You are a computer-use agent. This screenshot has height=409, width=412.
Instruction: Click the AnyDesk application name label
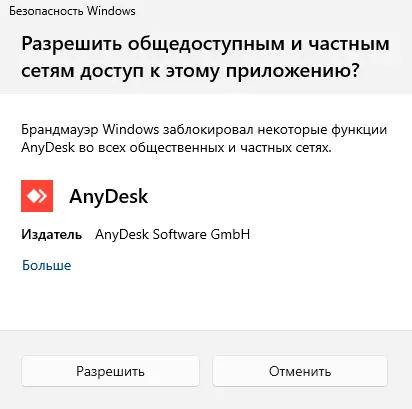click(109, 197)
